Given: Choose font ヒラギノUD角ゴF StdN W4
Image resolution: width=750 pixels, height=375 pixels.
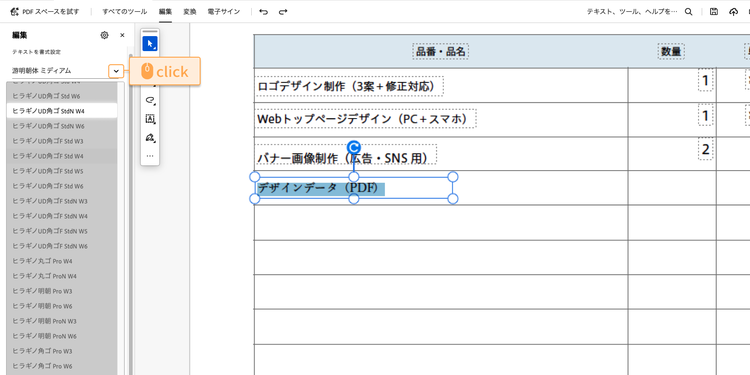Looking at the screenshot, I should pyautogui.click(x=62, y=216).
